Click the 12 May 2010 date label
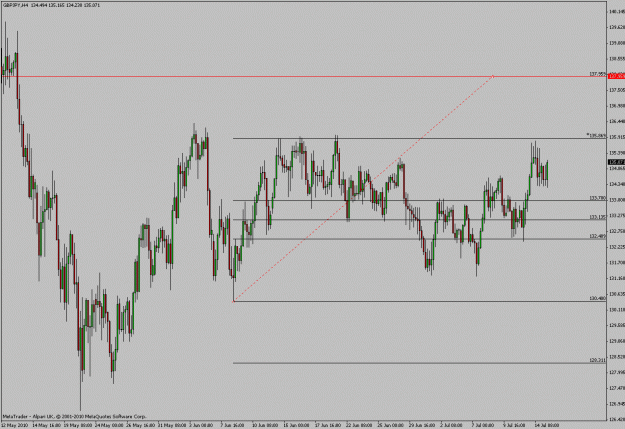The height and width of the screenshot is (429, 625). point(14,425)
